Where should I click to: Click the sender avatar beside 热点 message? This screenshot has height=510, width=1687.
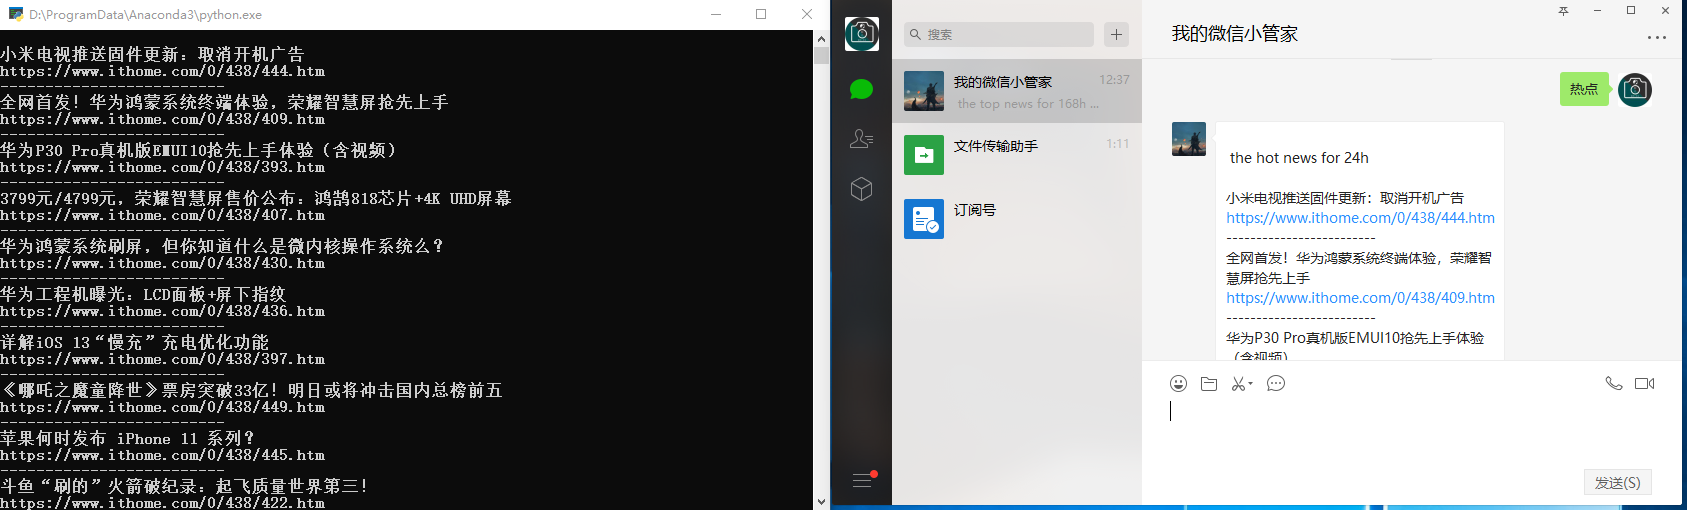1635,90
